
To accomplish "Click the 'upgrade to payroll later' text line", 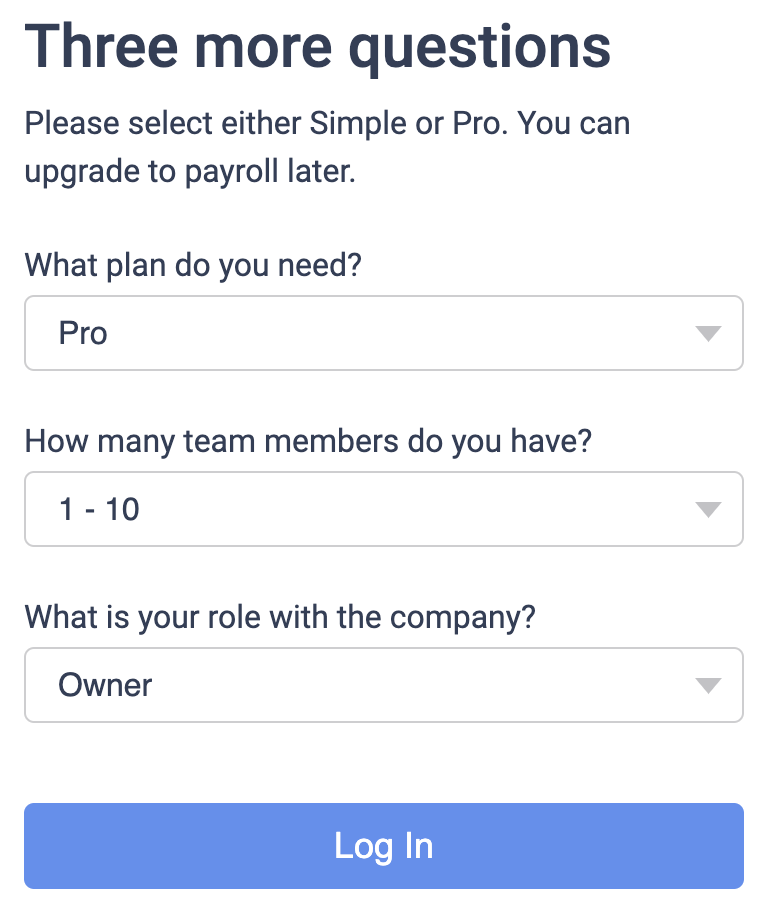I will (190, 171).
